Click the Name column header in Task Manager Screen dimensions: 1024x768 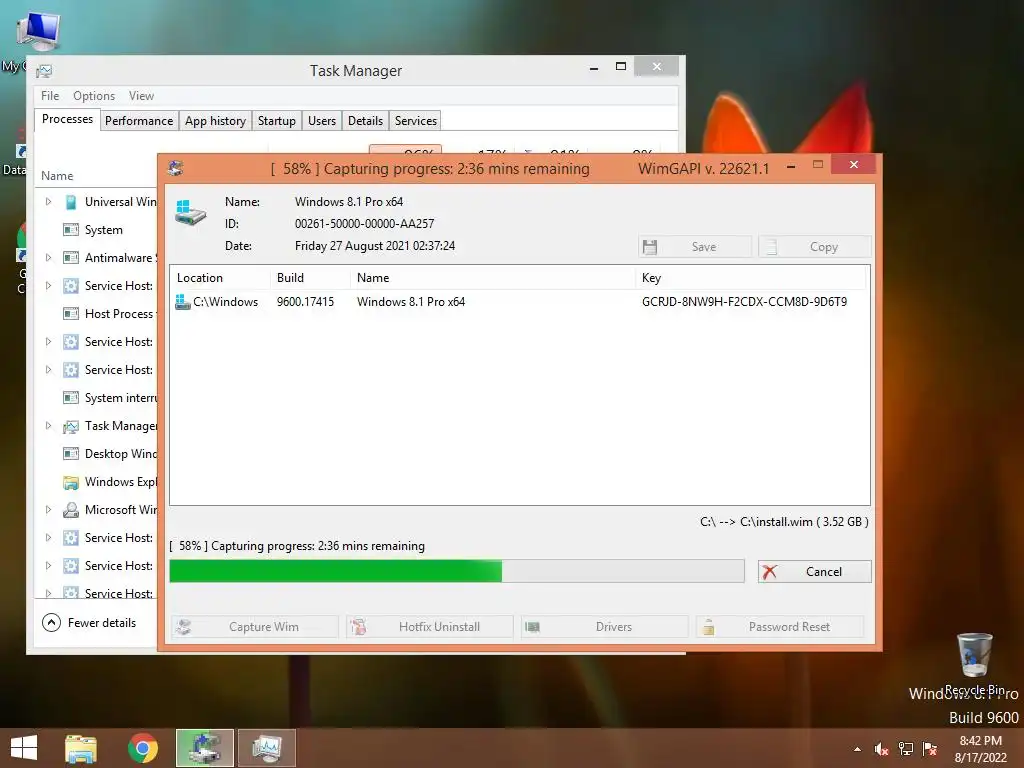[x=57, y=176]
